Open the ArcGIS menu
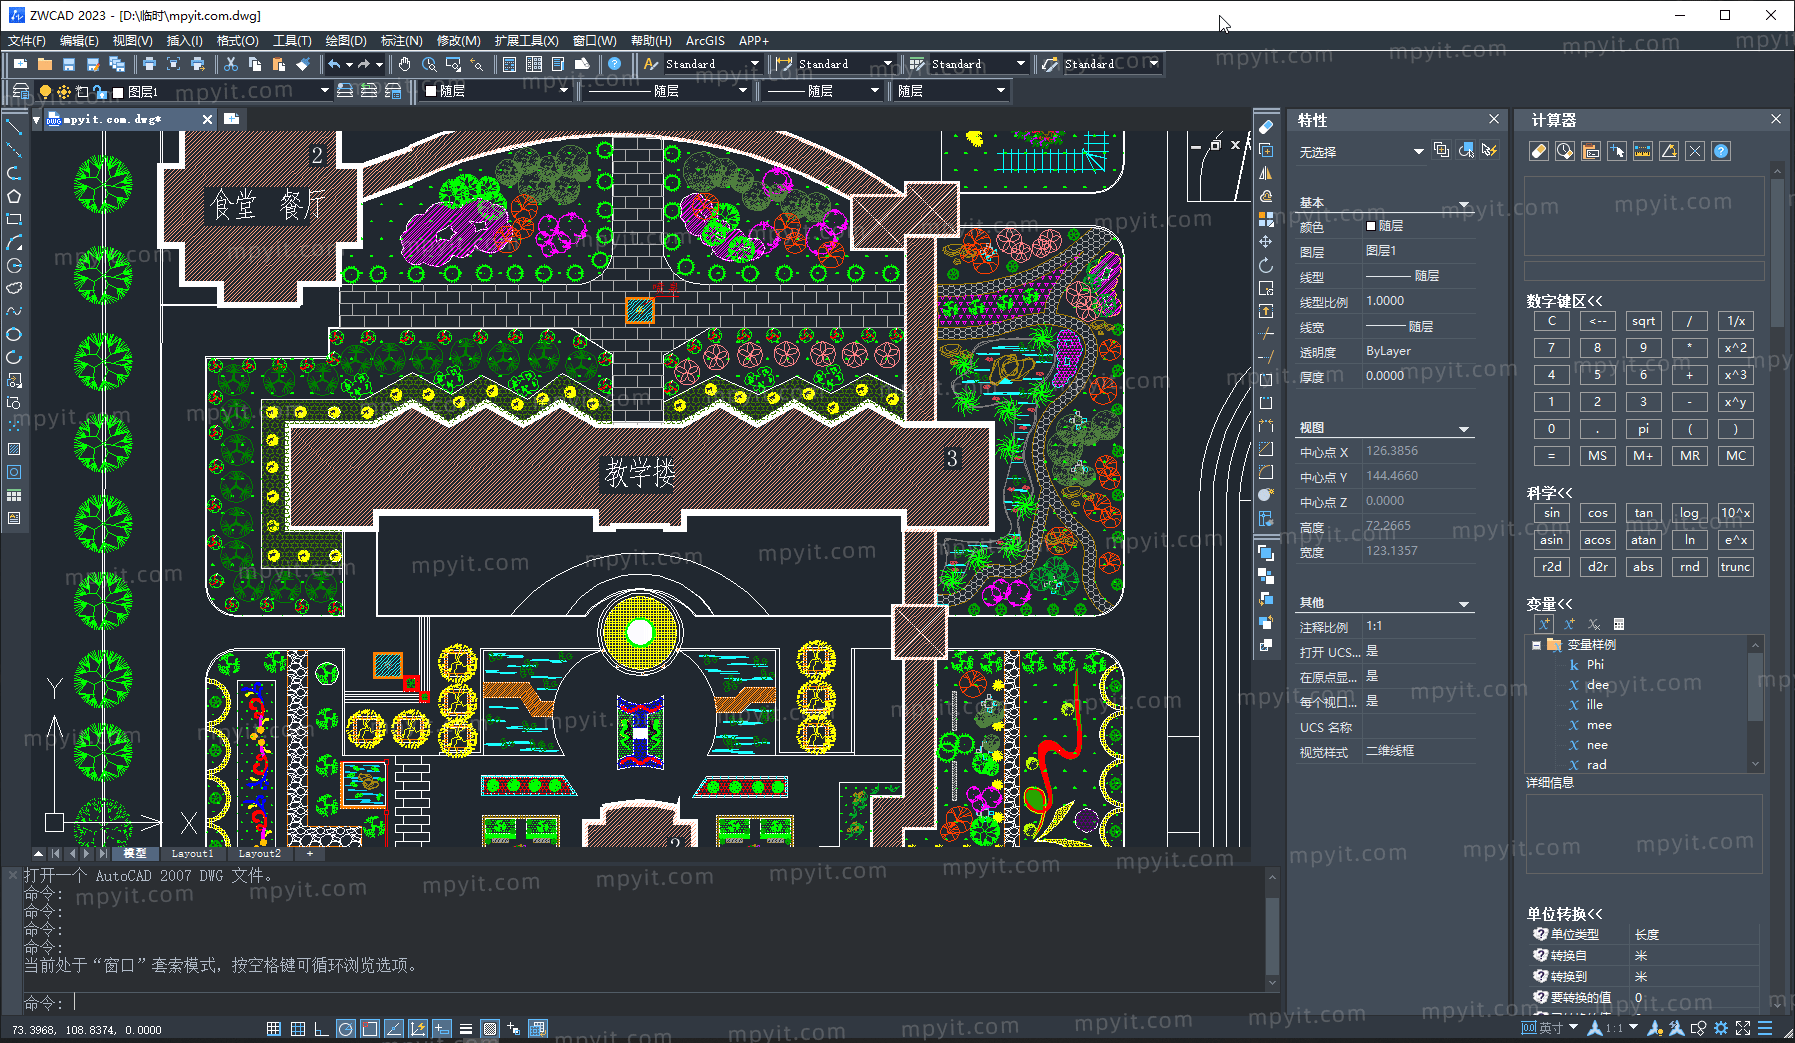 pyautogui.click(x=705, y=41)
